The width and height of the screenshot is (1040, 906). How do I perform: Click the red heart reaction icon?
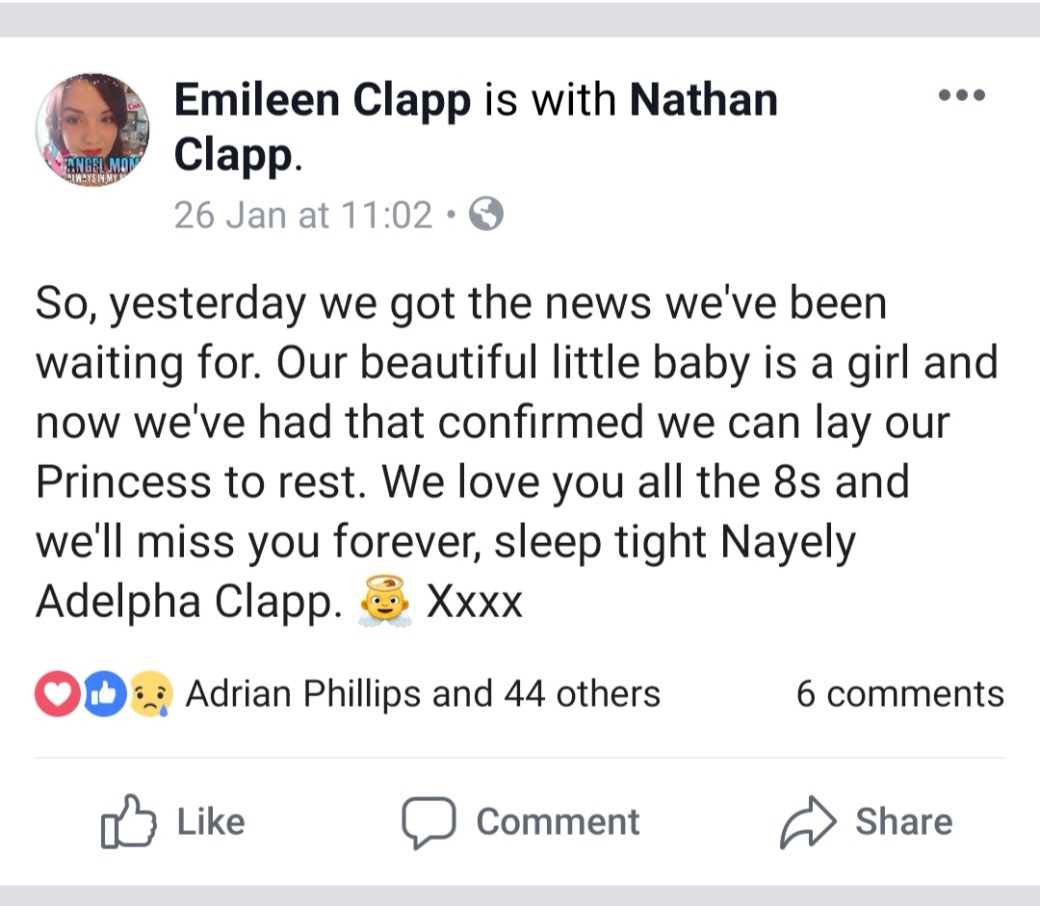click(54, 696)
